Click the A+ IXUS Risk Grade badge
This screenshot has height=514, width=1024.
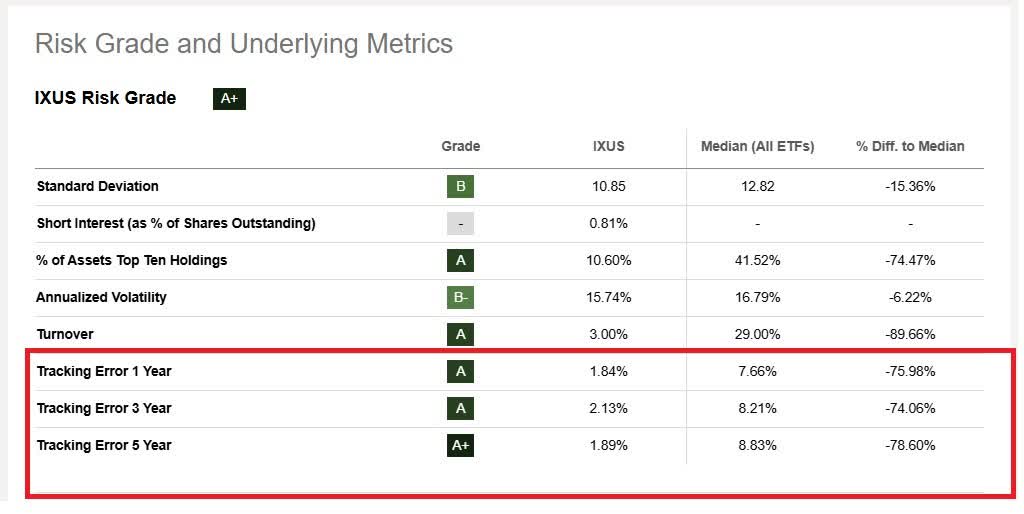pyautogui.click(x=229, y=99)
